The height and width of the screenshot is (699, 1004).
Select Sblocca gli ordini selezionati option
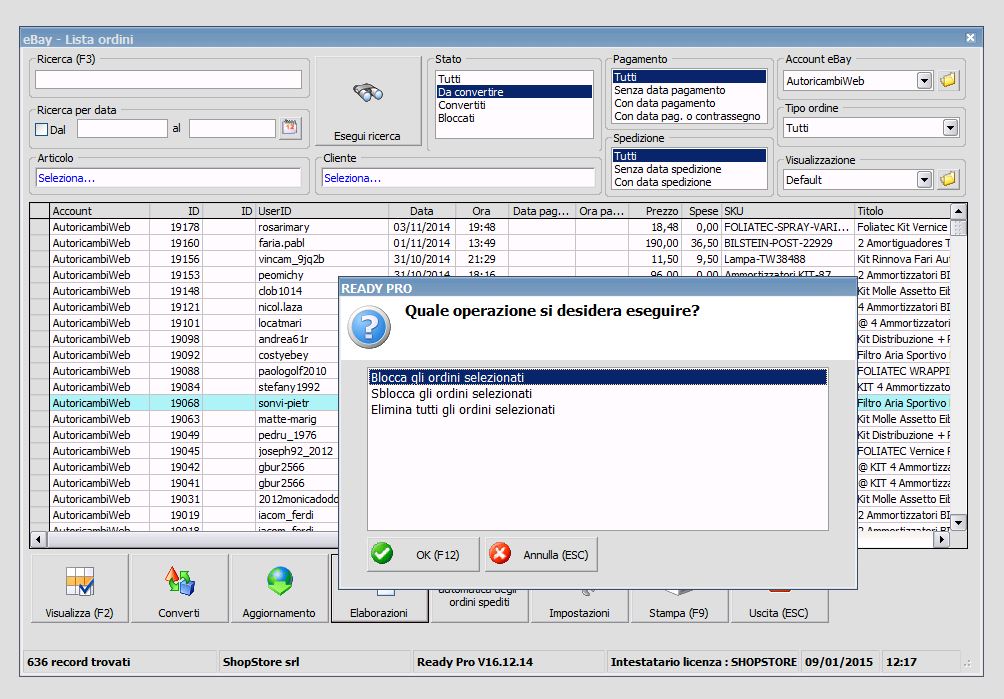[451, 394]
